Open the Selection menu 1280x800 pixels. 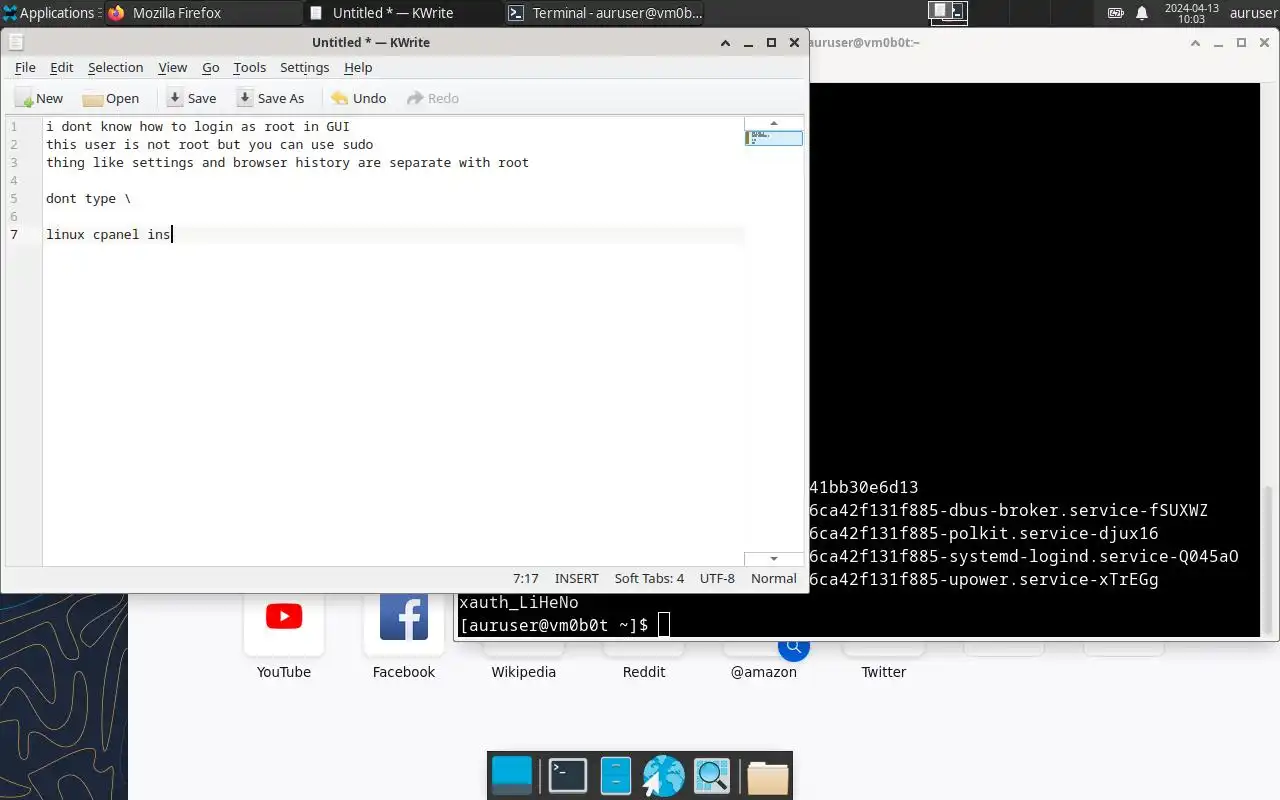point(115,67)
